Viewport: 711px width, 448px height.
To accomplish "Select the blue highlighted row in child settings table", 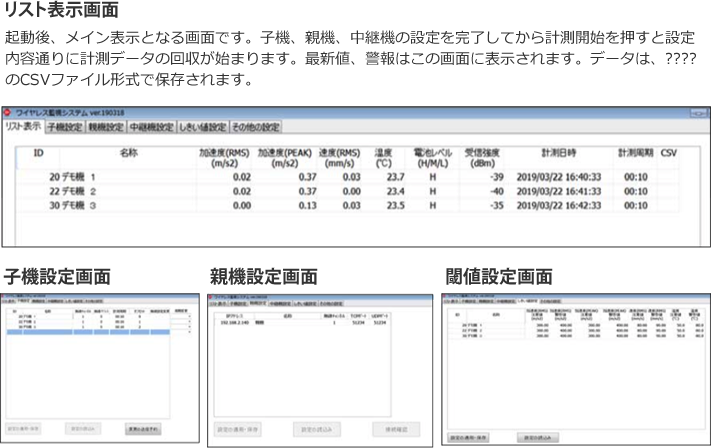I will [x=88, y=332].
